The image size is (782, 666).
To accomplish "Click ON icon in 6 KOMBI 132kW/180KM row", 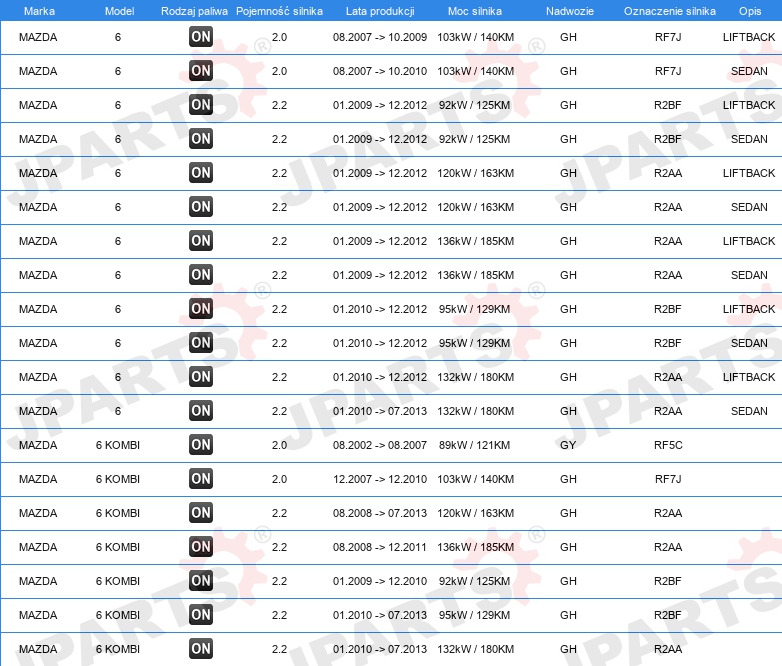I will (x=201, y=648).
